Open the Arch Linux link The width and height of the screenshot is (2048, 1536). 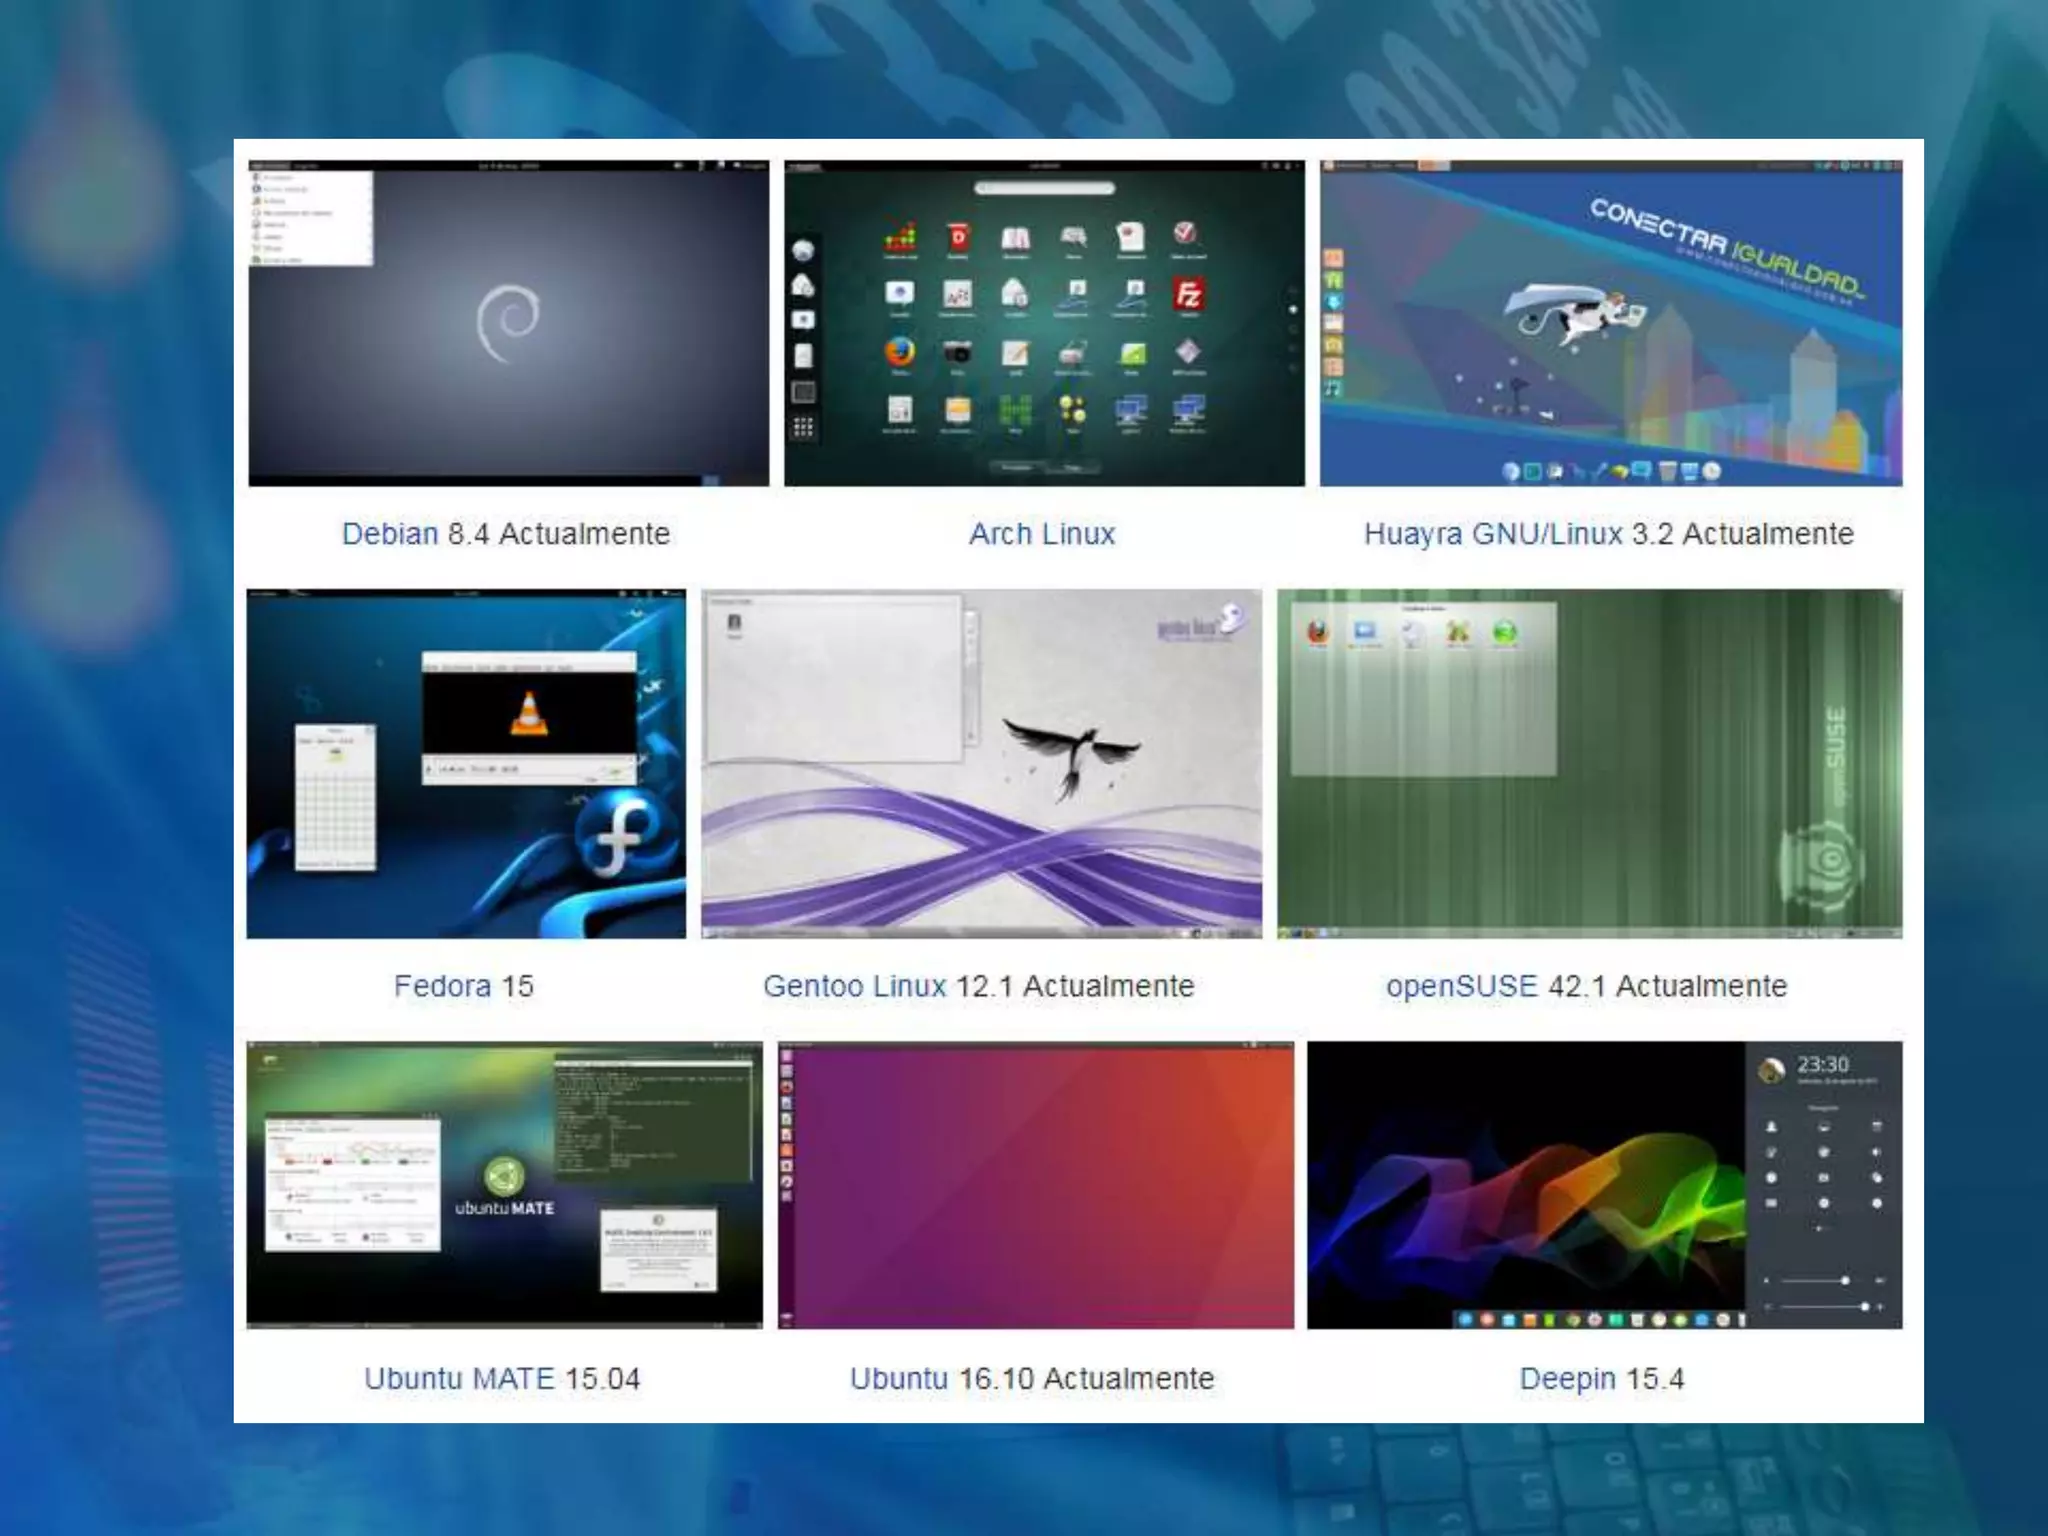1042,534
